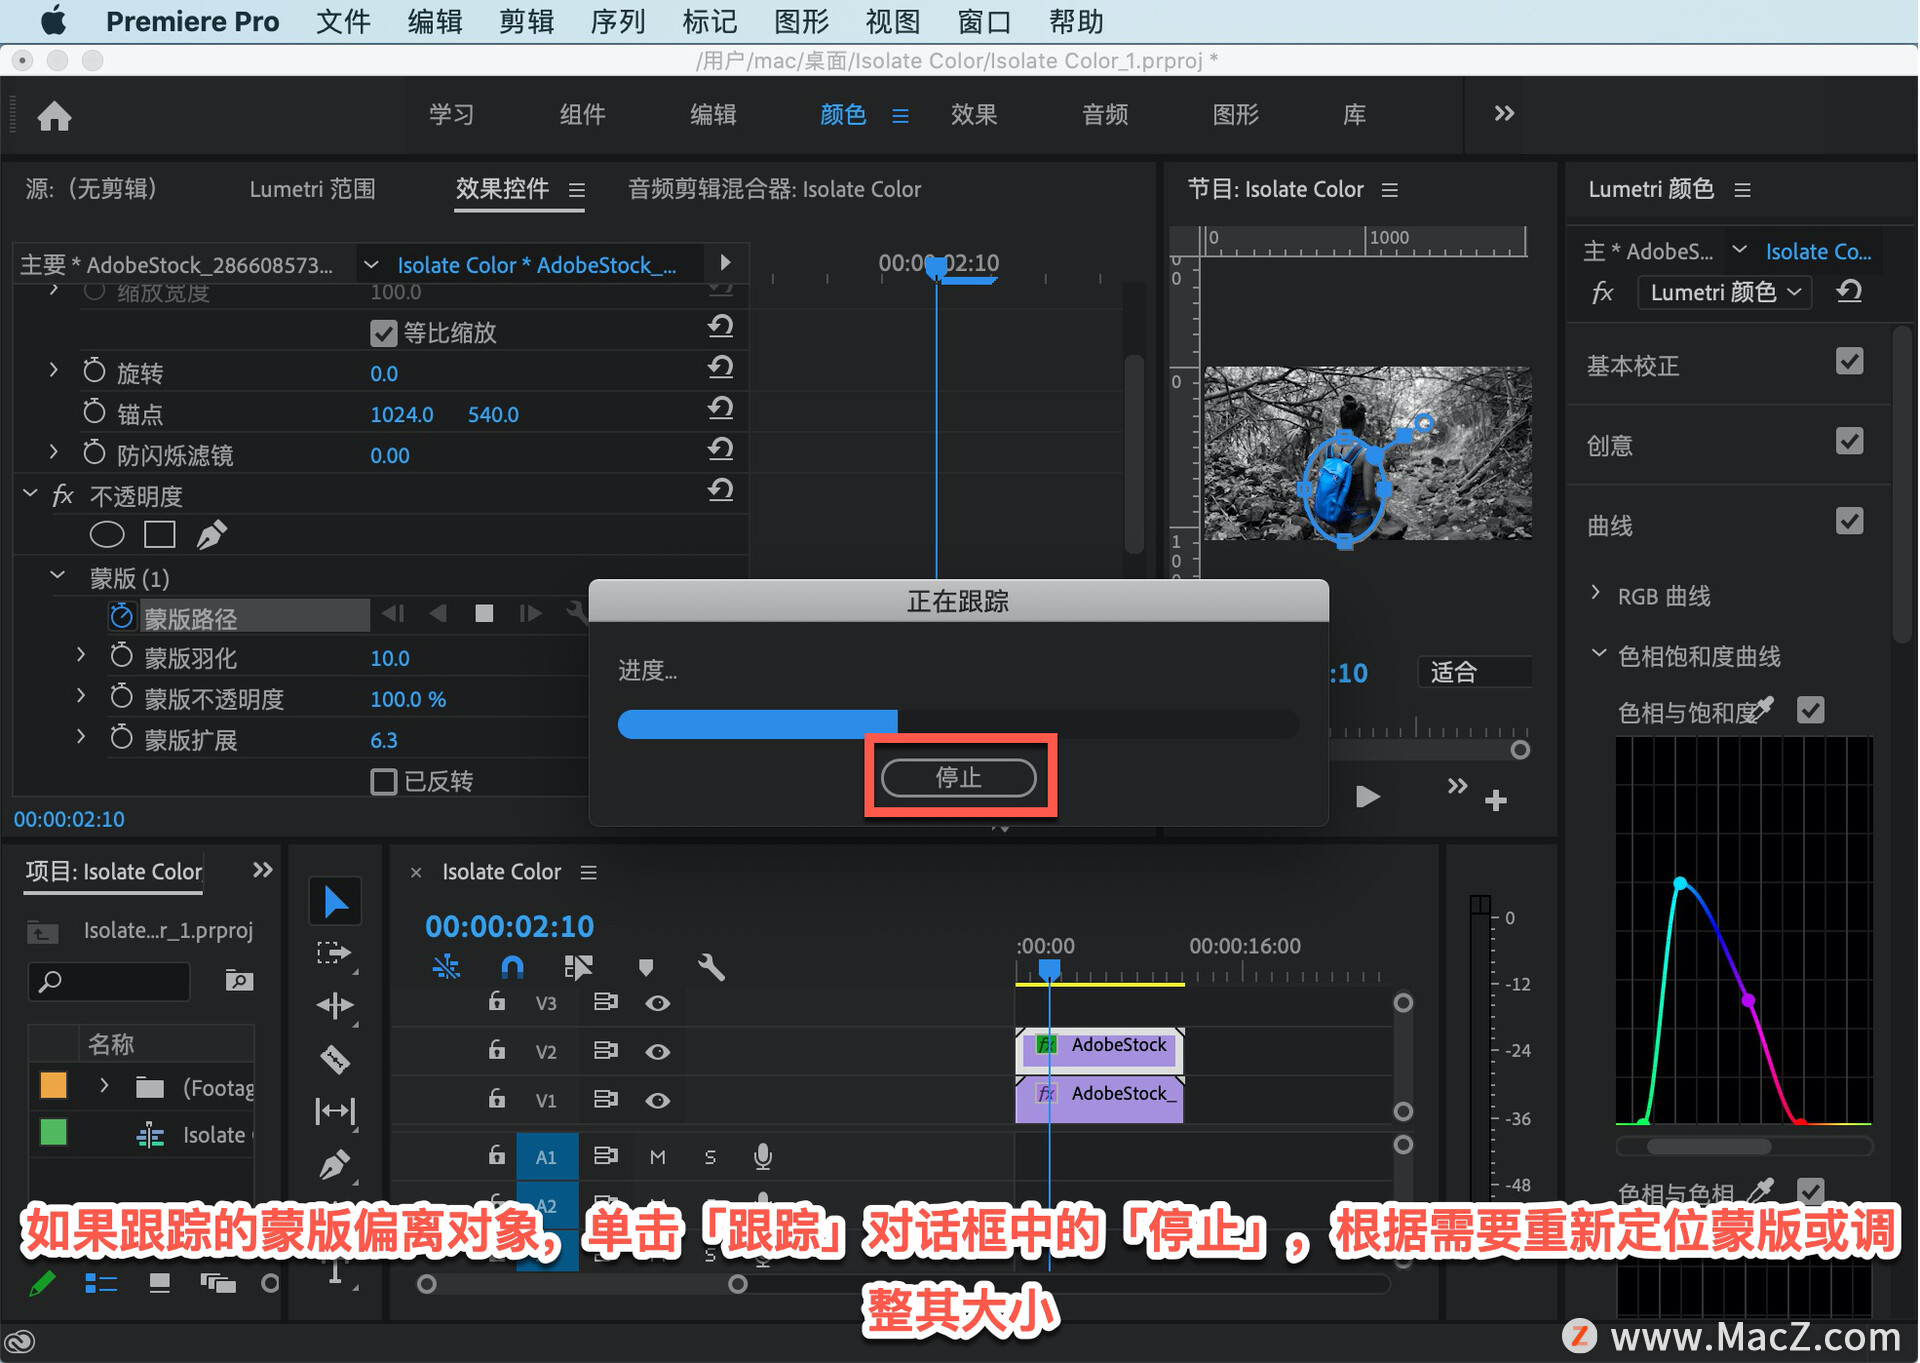
Task: Toggle animation stopwatch for 蒙版路径
Action: [x=121, y=616]
